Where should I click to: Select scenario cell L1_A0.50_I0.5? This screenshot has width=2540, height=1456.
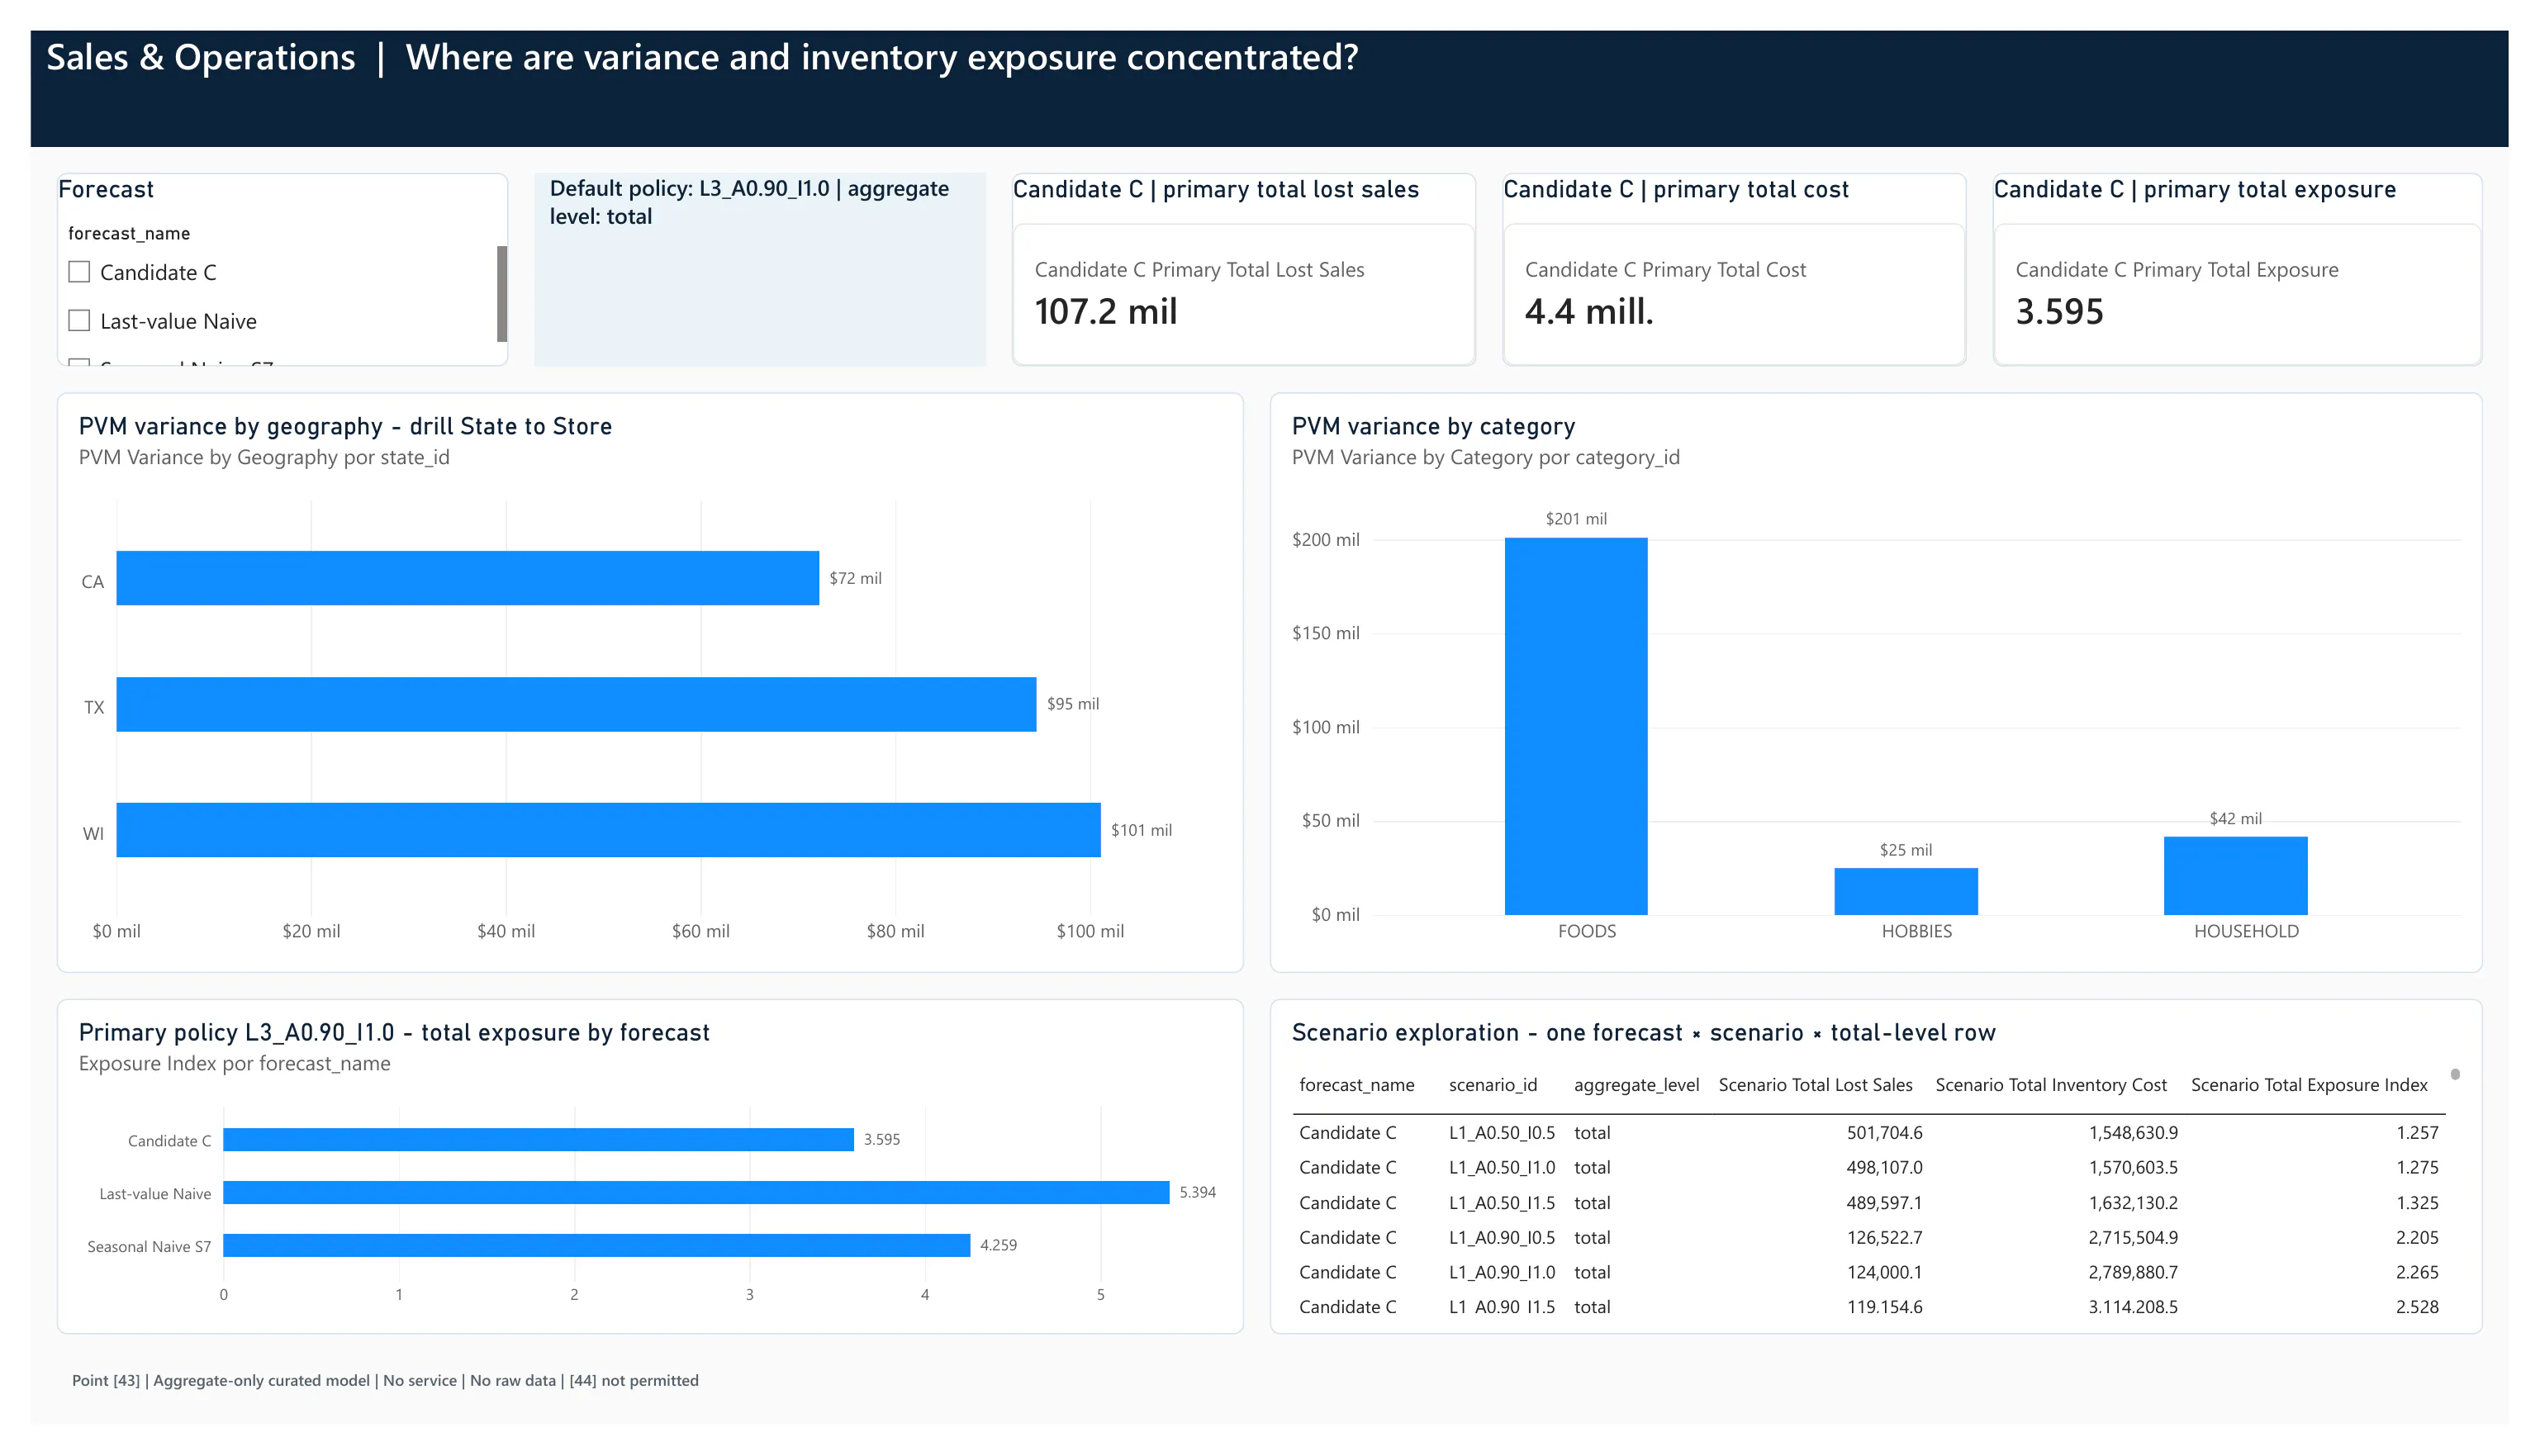(1502, 1133)
